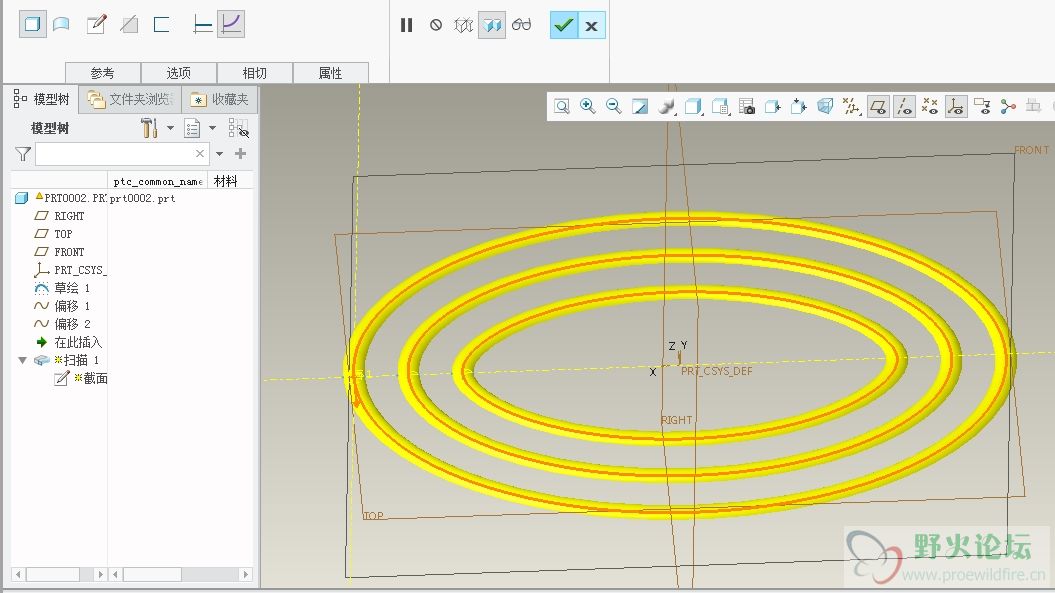
Task: Click the Zoom Out icon
Action: point(613,106)
